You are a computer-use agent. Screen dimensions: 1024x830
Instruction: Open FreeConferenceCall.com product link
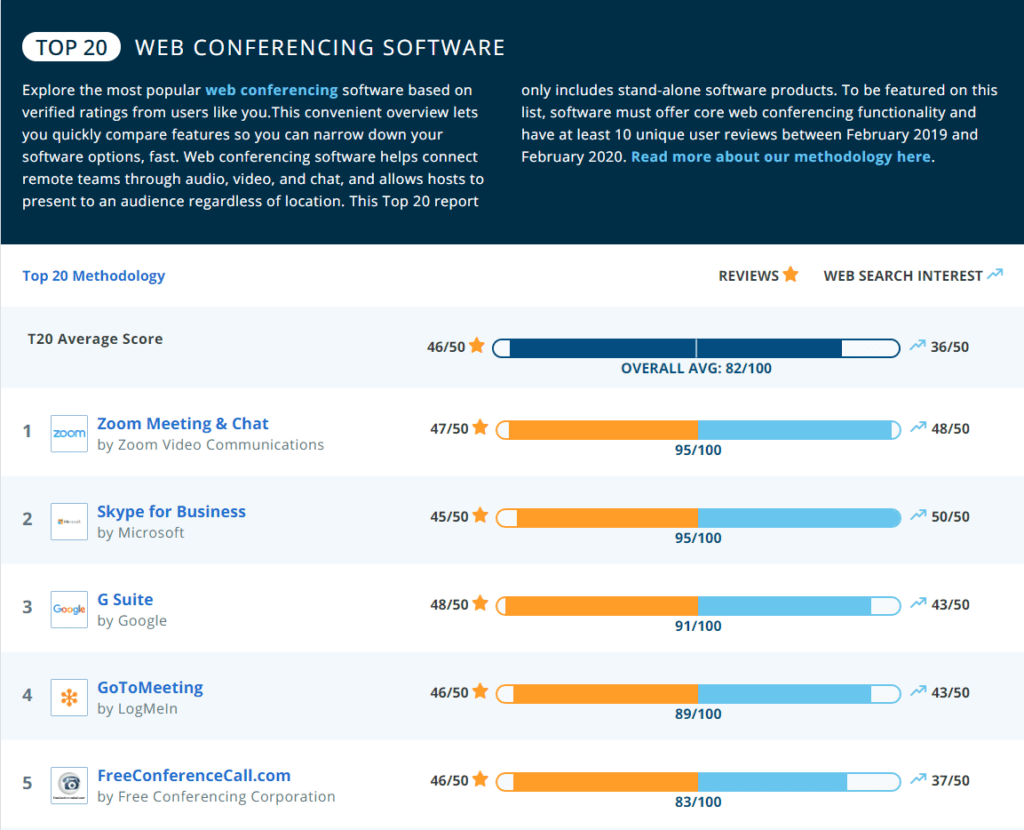point(194,776)
